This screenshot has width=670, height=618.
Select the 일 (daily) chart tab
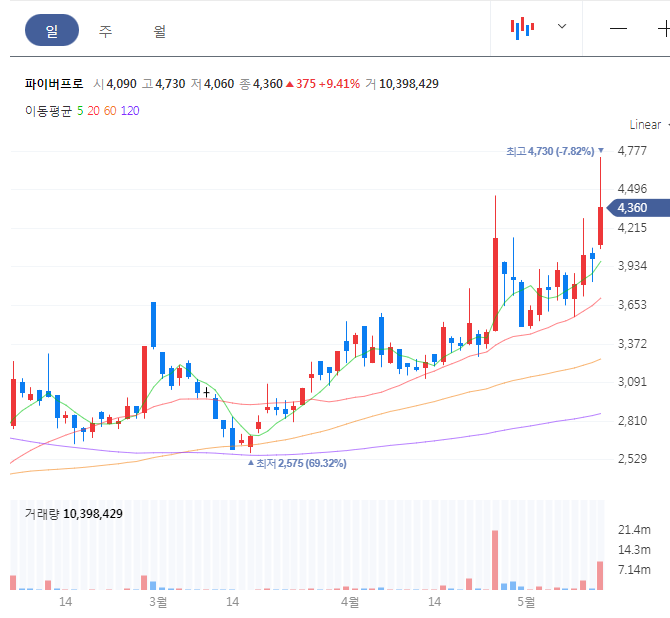52,30
